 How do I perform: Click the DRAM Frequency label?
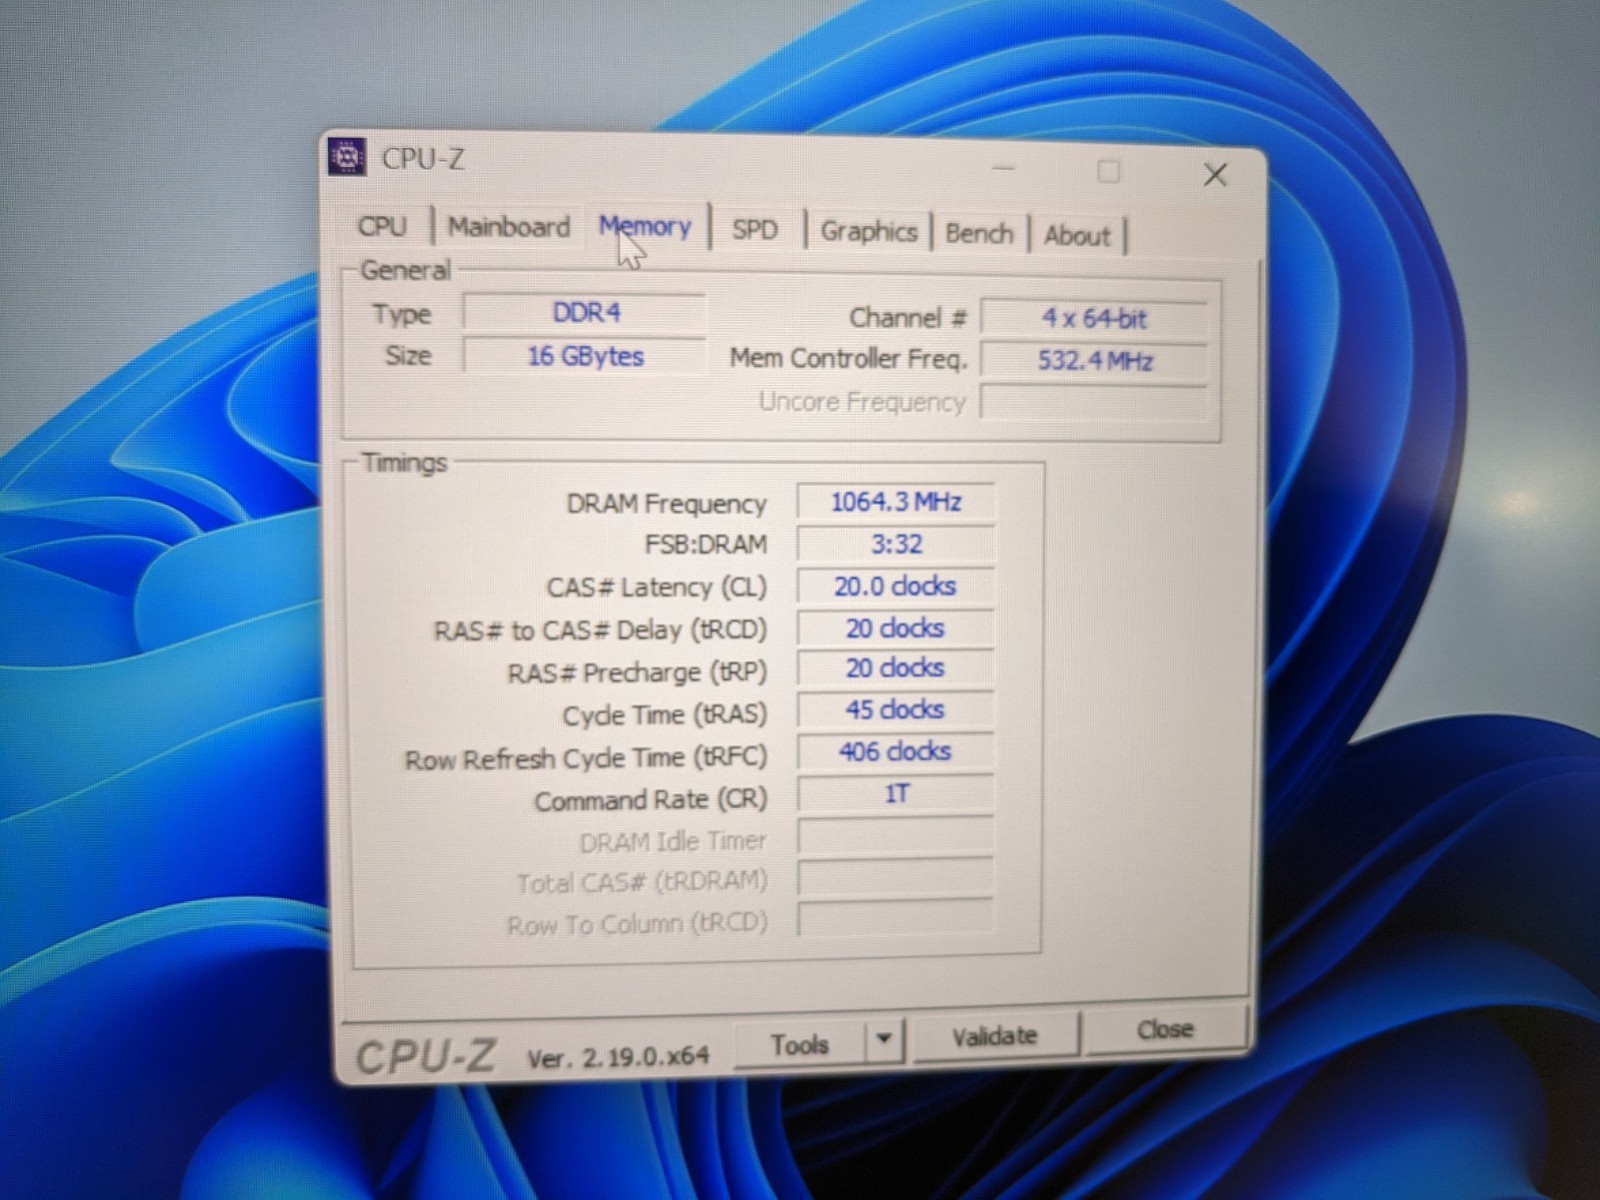(666, 504)
